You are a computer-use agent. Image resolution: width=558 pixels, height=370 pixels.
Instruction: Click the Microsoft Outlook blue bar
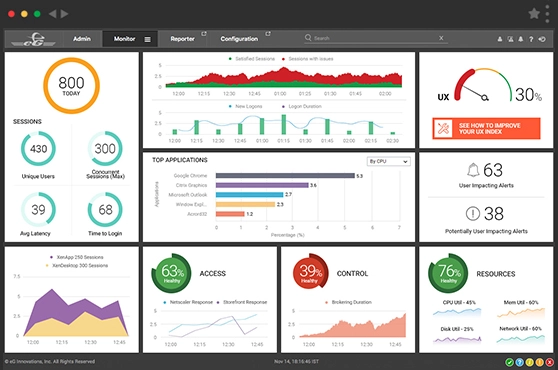249,195
